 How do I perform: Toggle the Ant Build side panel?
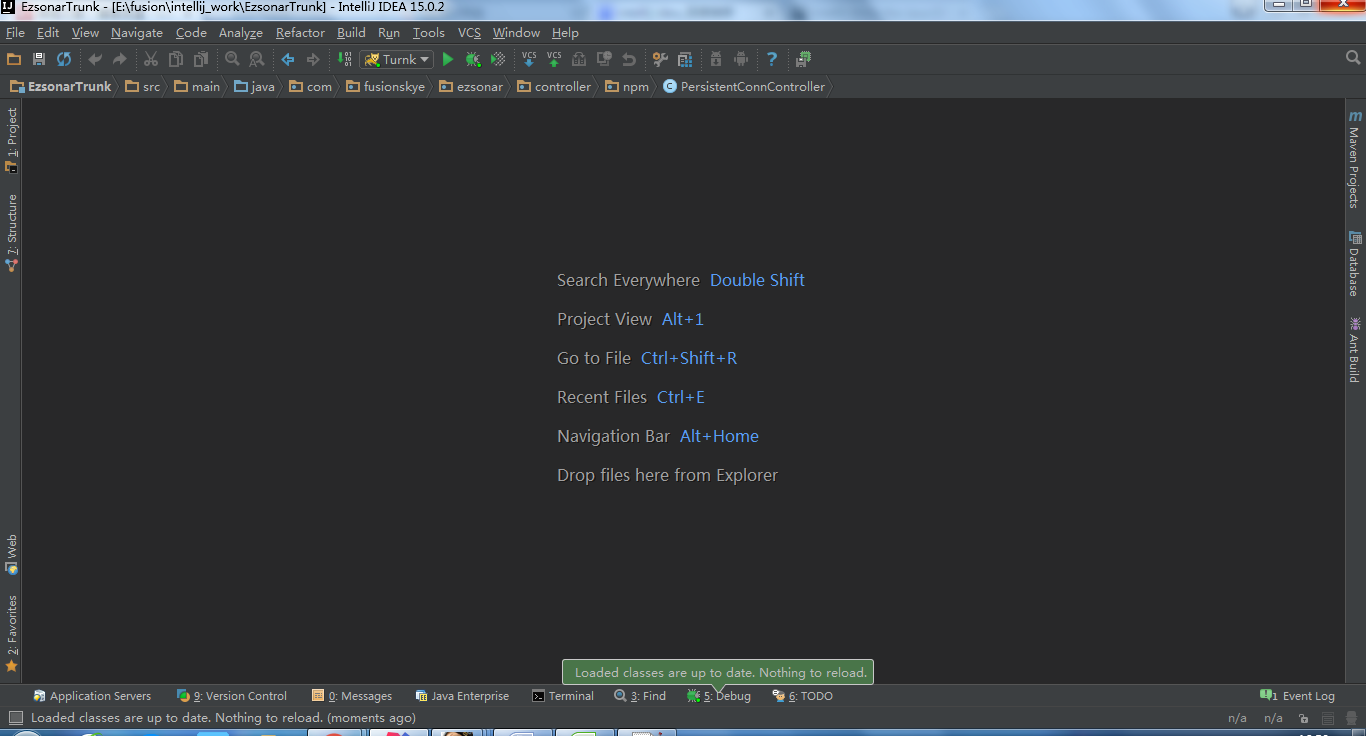coord(1354,350)
